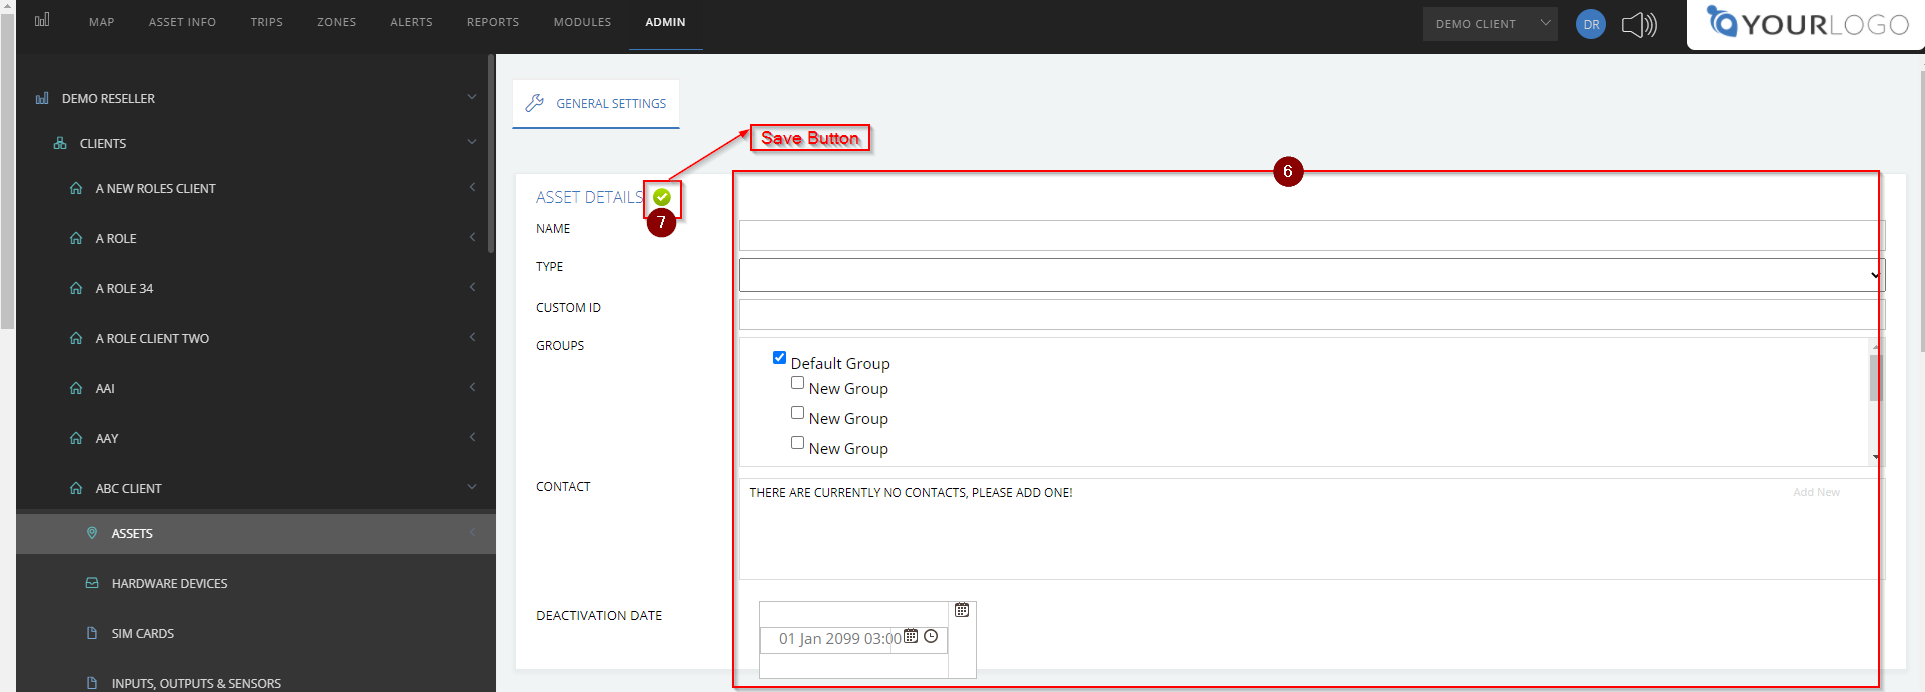Click the house icon next to A Role 34

[76, 288]
